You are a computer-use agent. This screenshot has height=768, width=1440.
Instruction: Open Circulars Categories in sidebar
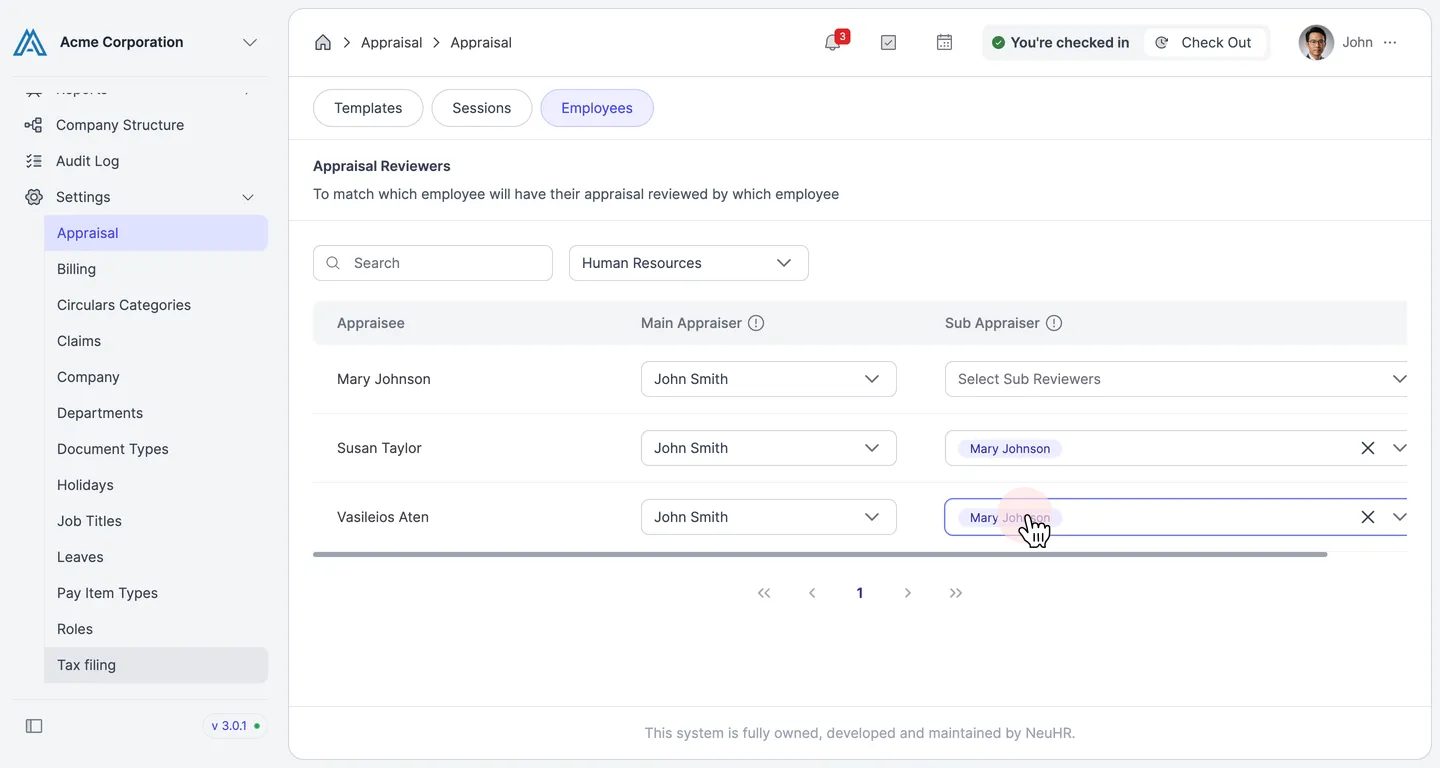(x=156, y=305)
